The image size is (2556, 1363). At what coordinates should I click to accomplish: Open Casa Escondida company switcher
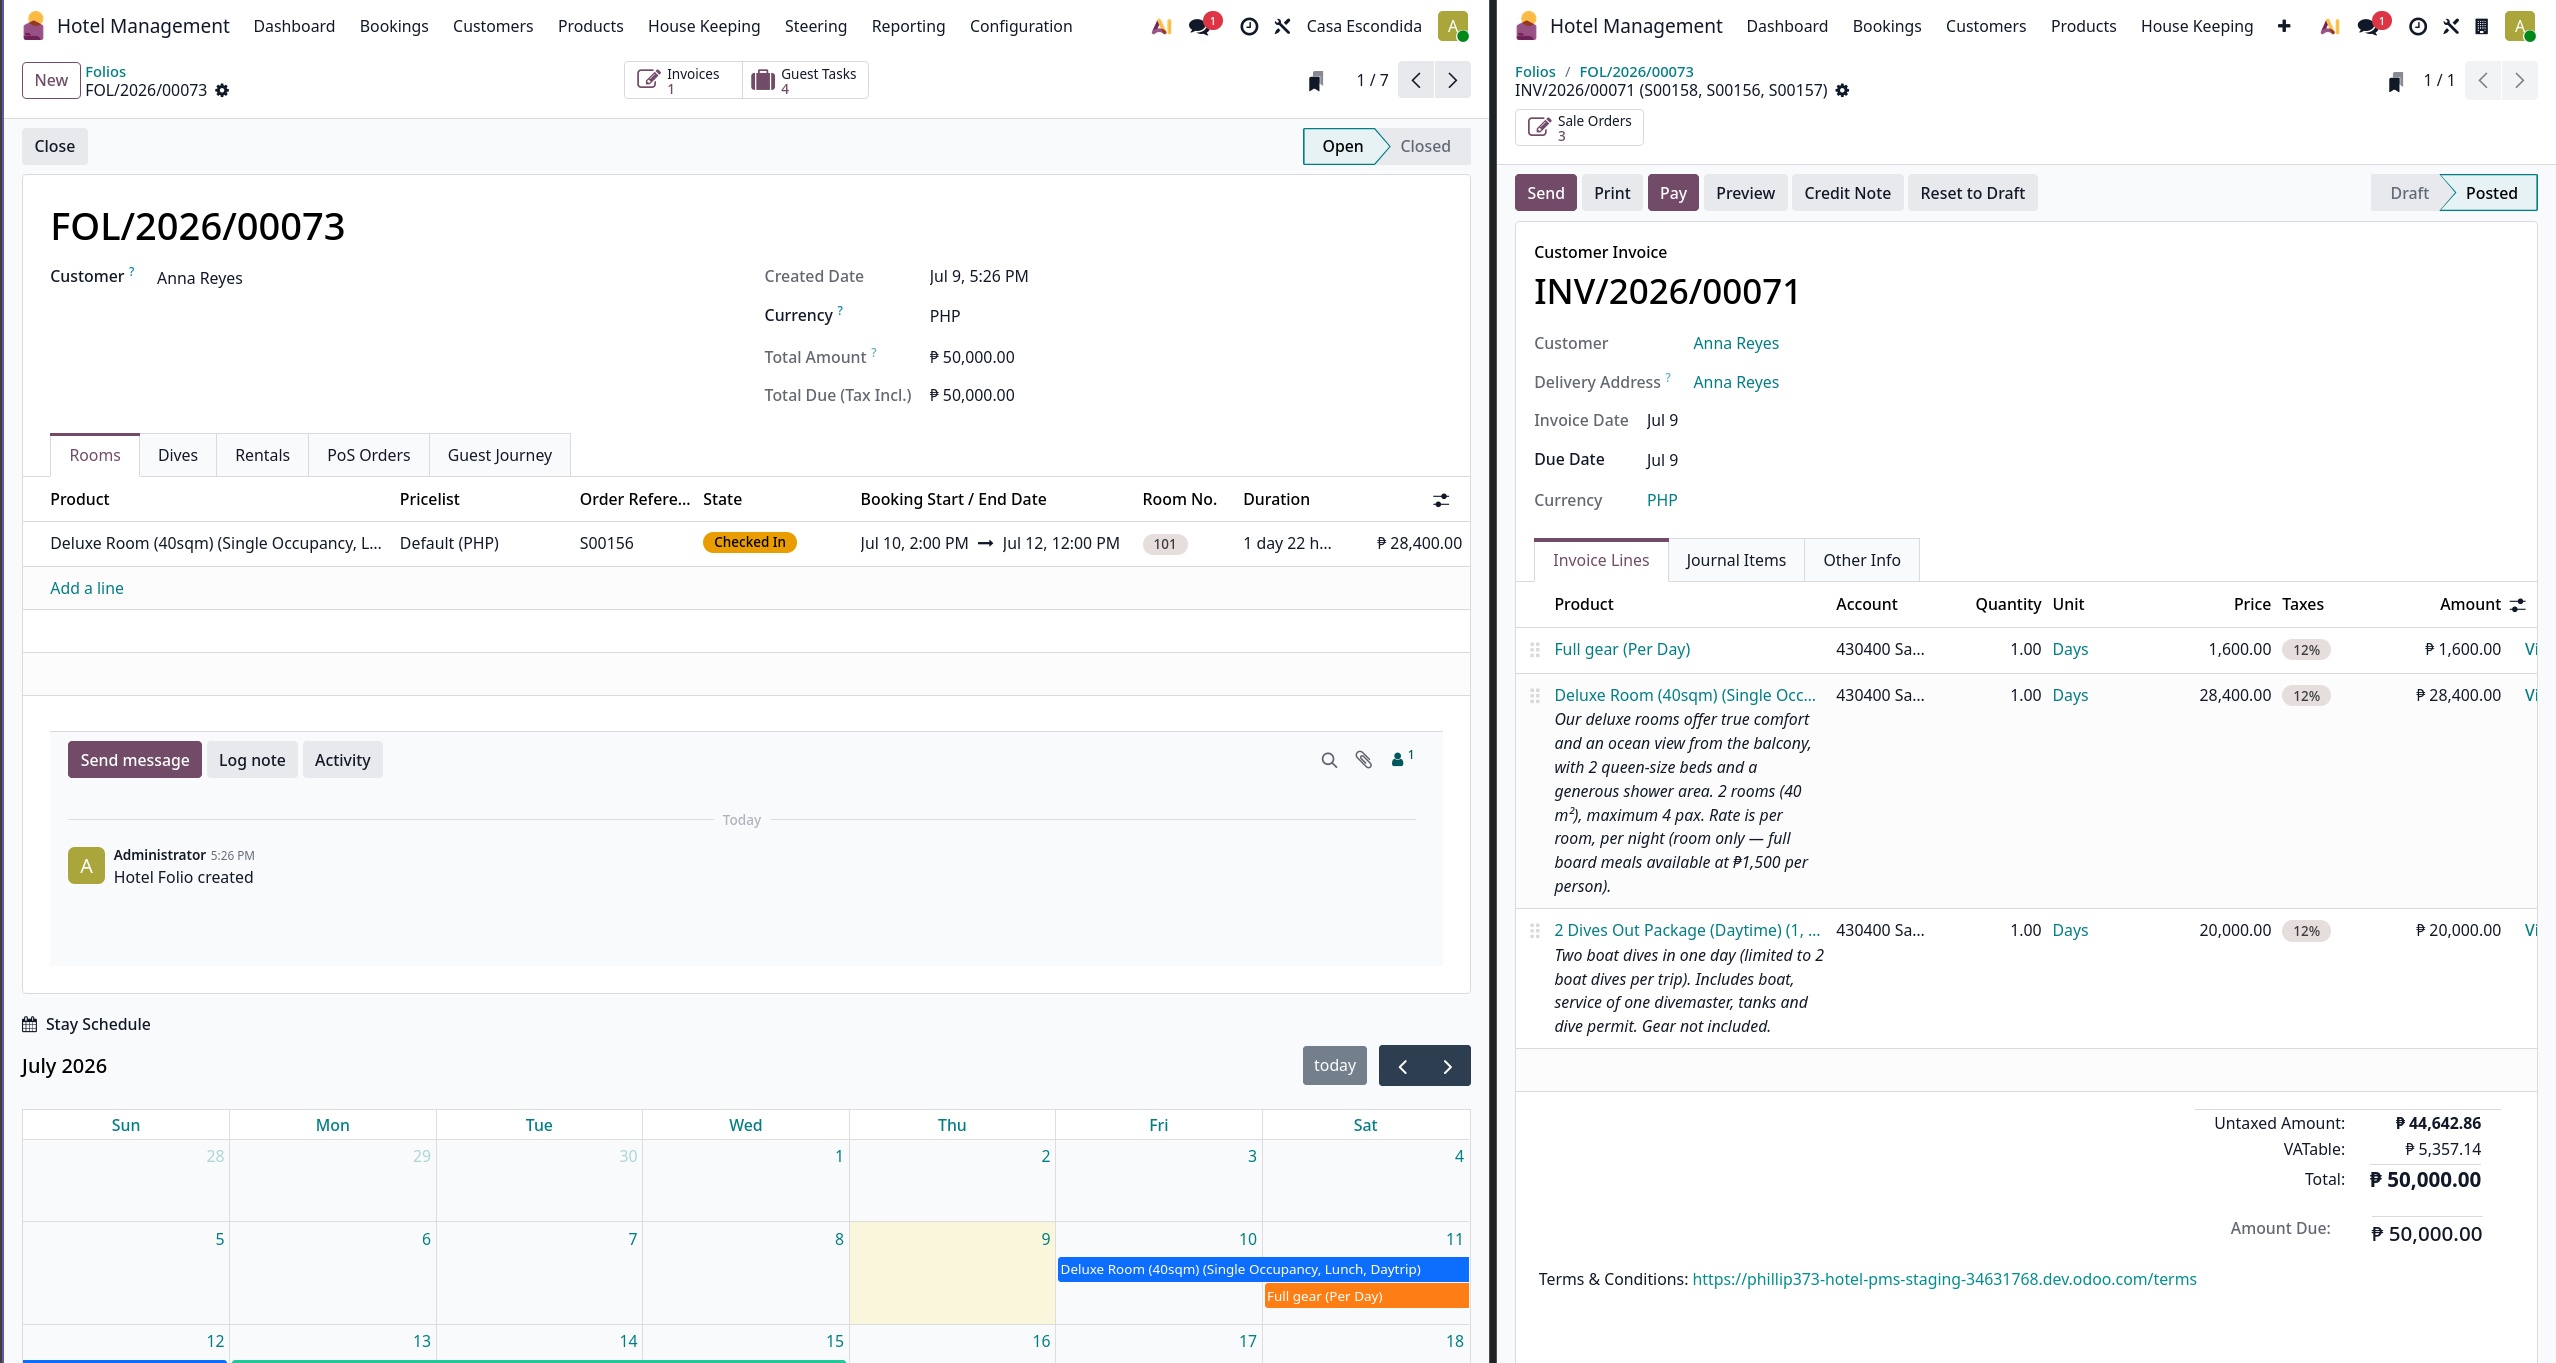[x=1364, y=26]
